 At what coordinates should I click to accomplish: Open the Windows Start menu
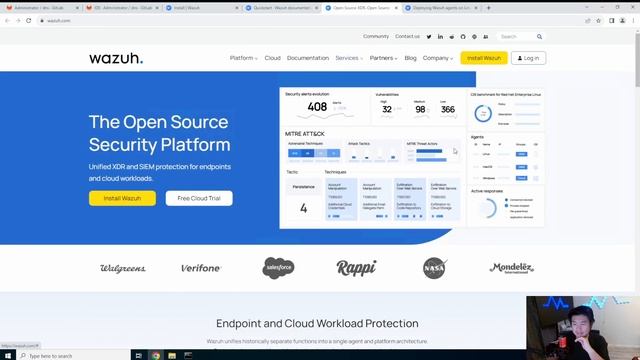coord(8,356)
